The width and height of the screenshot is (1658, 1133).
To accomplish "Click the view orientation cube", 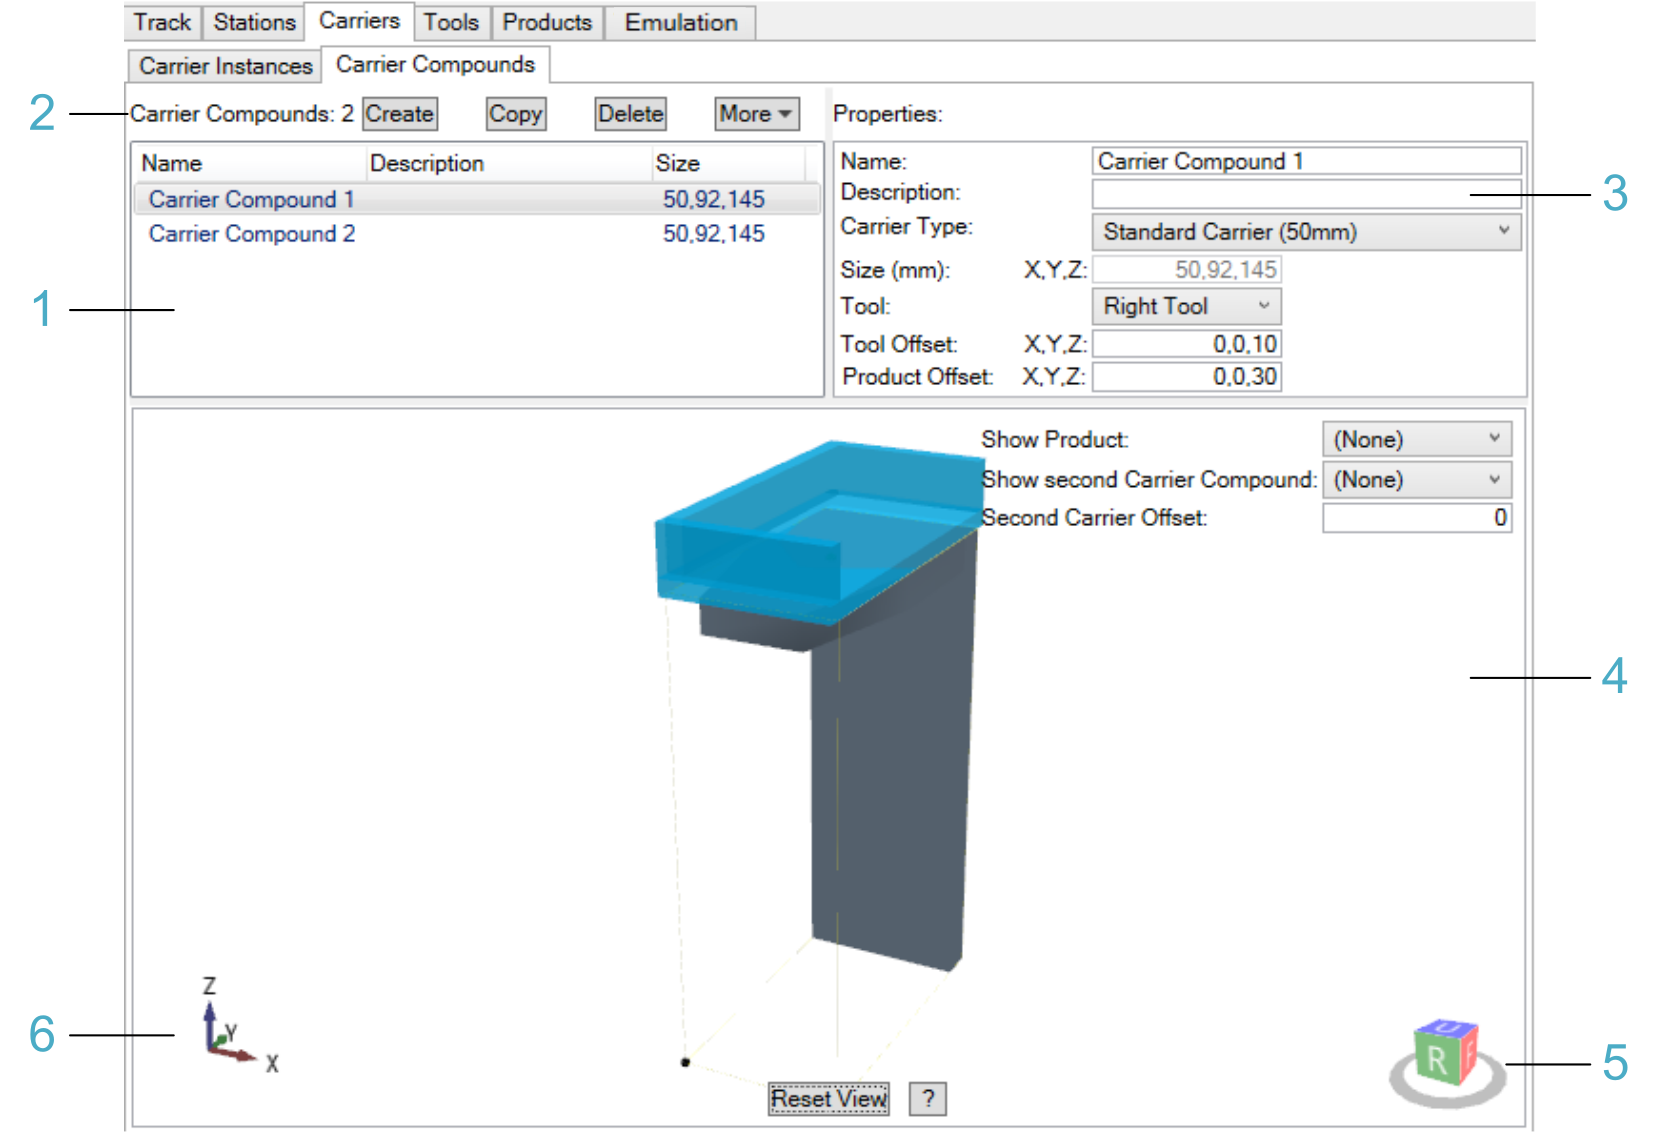I will coord(1446,1055).
